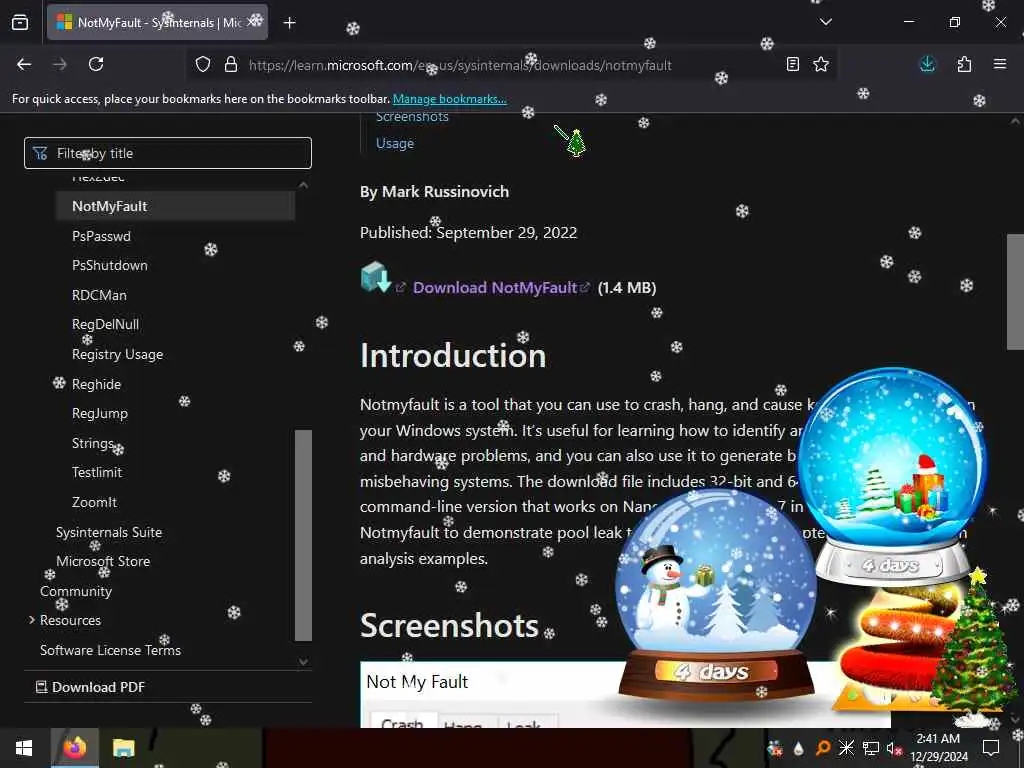This screenshot has height=768, width=1024.
Task: Open the Firefox downloads panel
Action: (927, 64)
